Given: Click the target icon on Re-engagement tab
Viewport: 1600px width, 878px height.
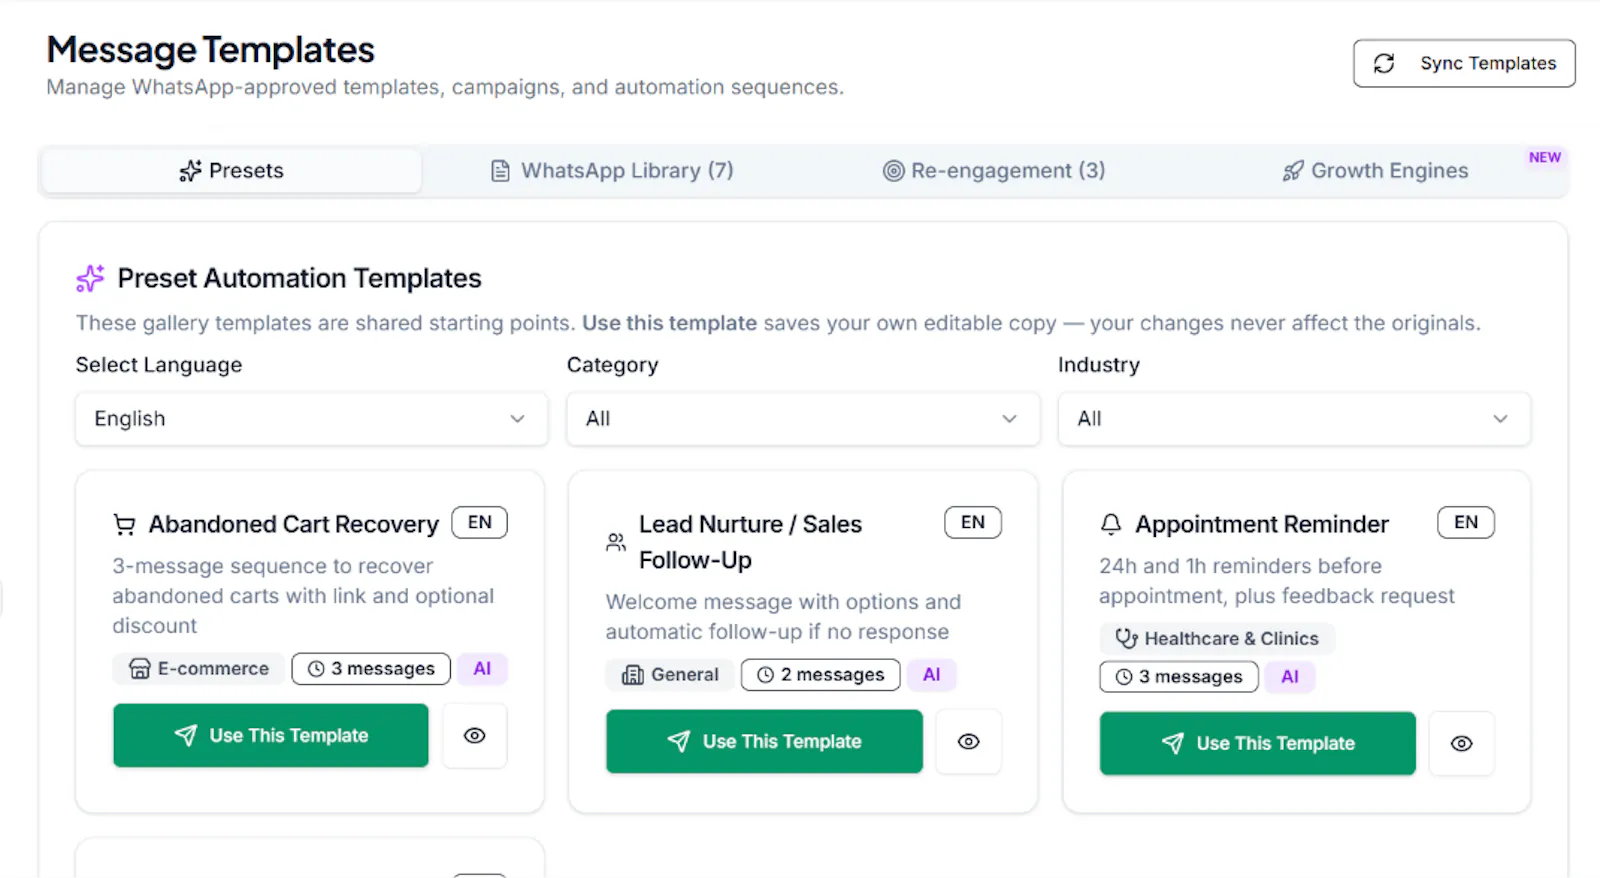Looking at the screenshot, I should click(x=893, y=171).
